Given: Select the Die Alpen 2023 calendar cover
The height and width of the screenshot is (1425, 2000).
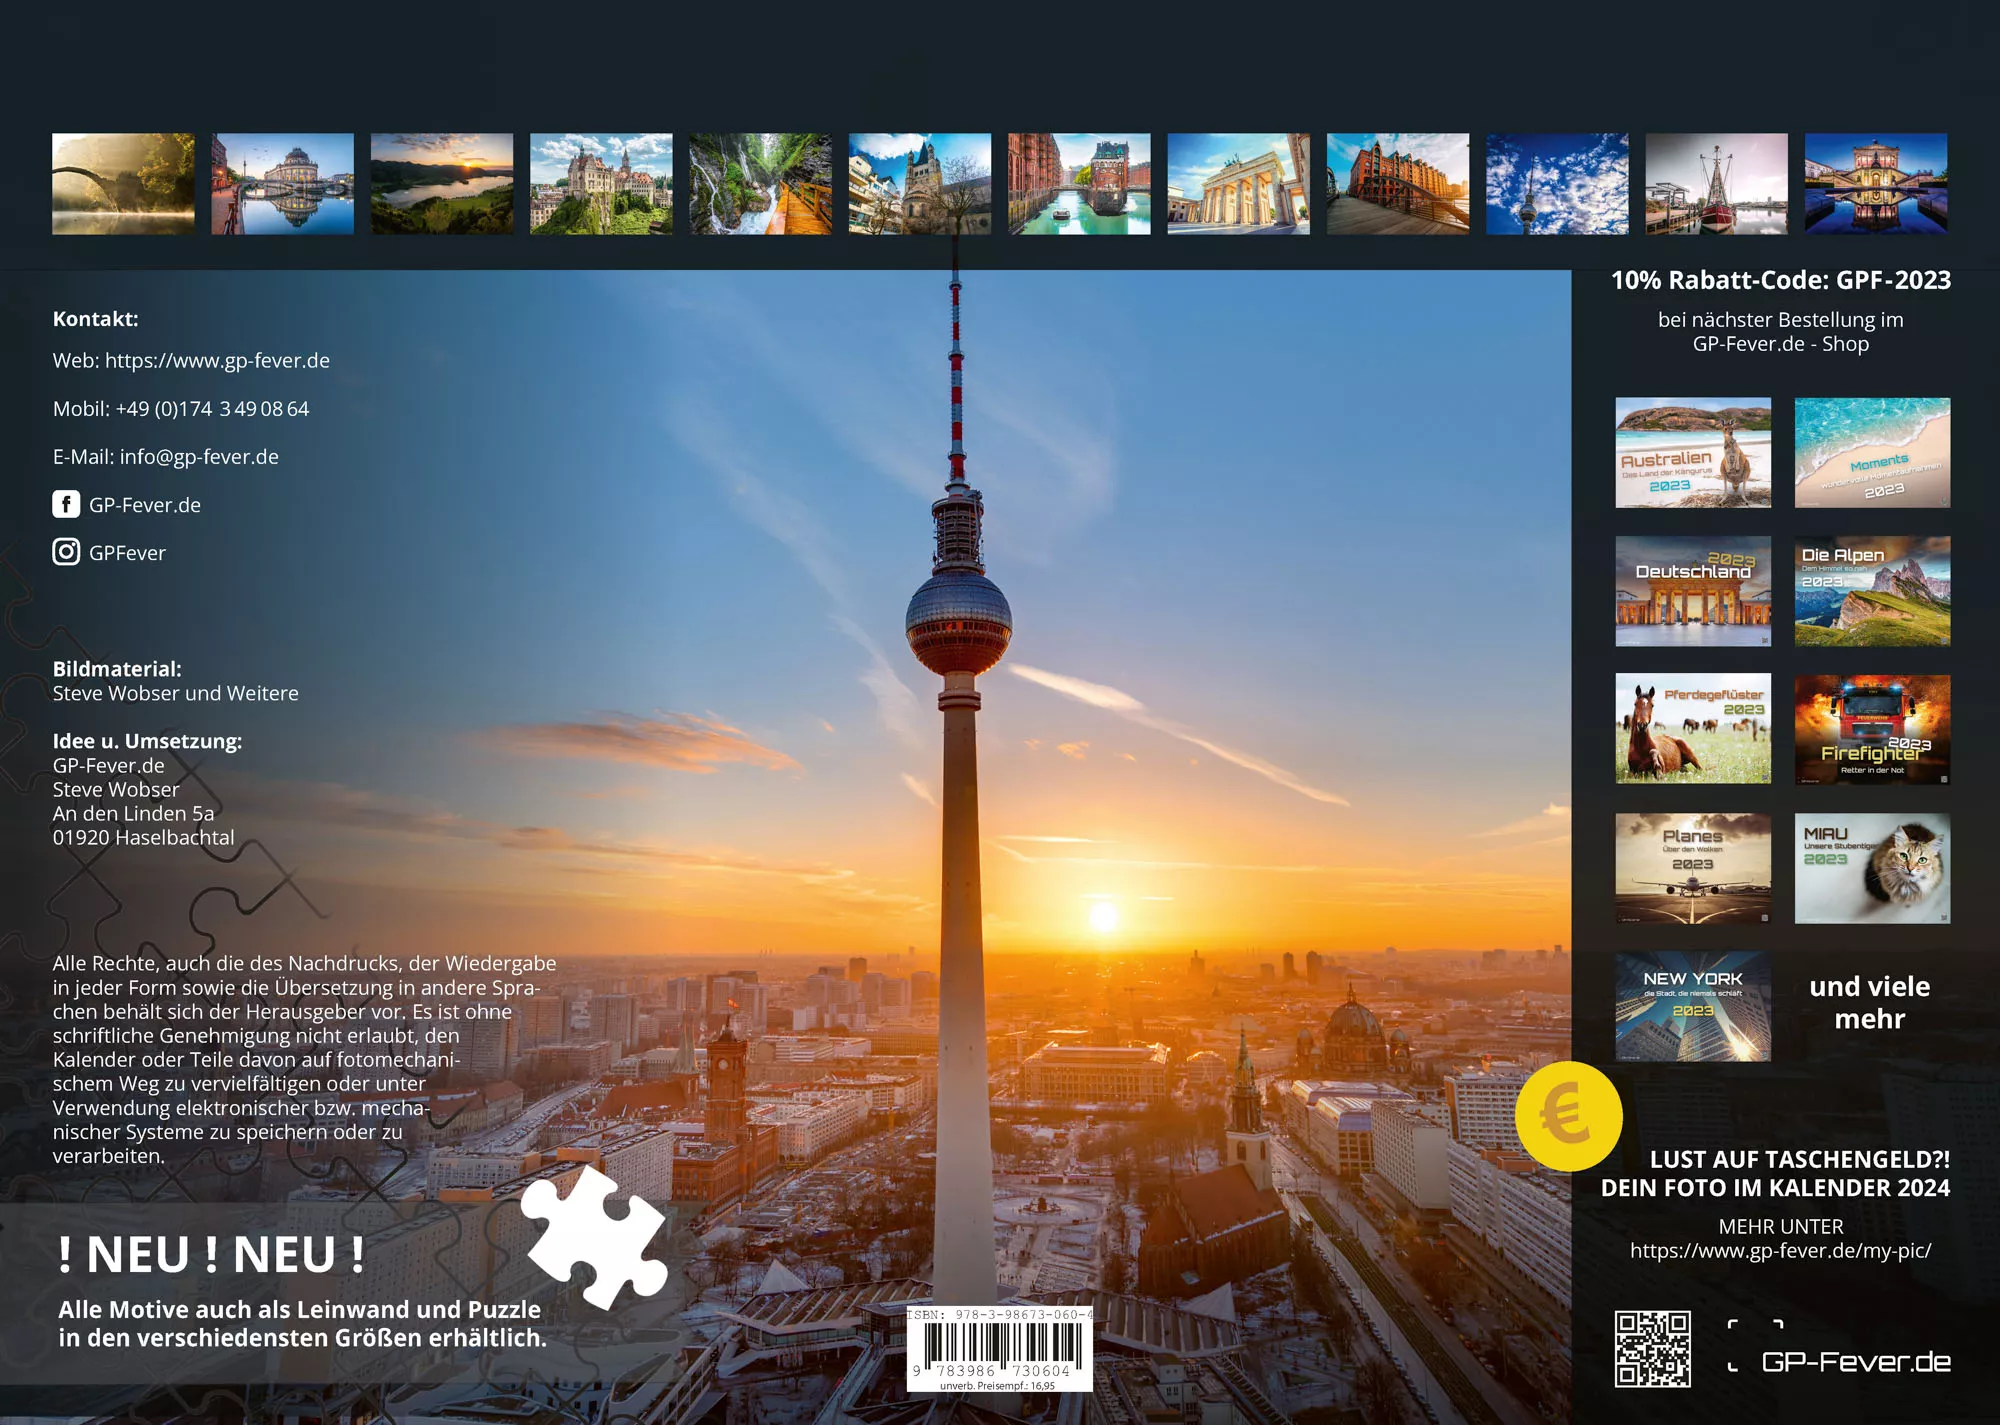Looking at the screenshot, I should click(1872, 591).
